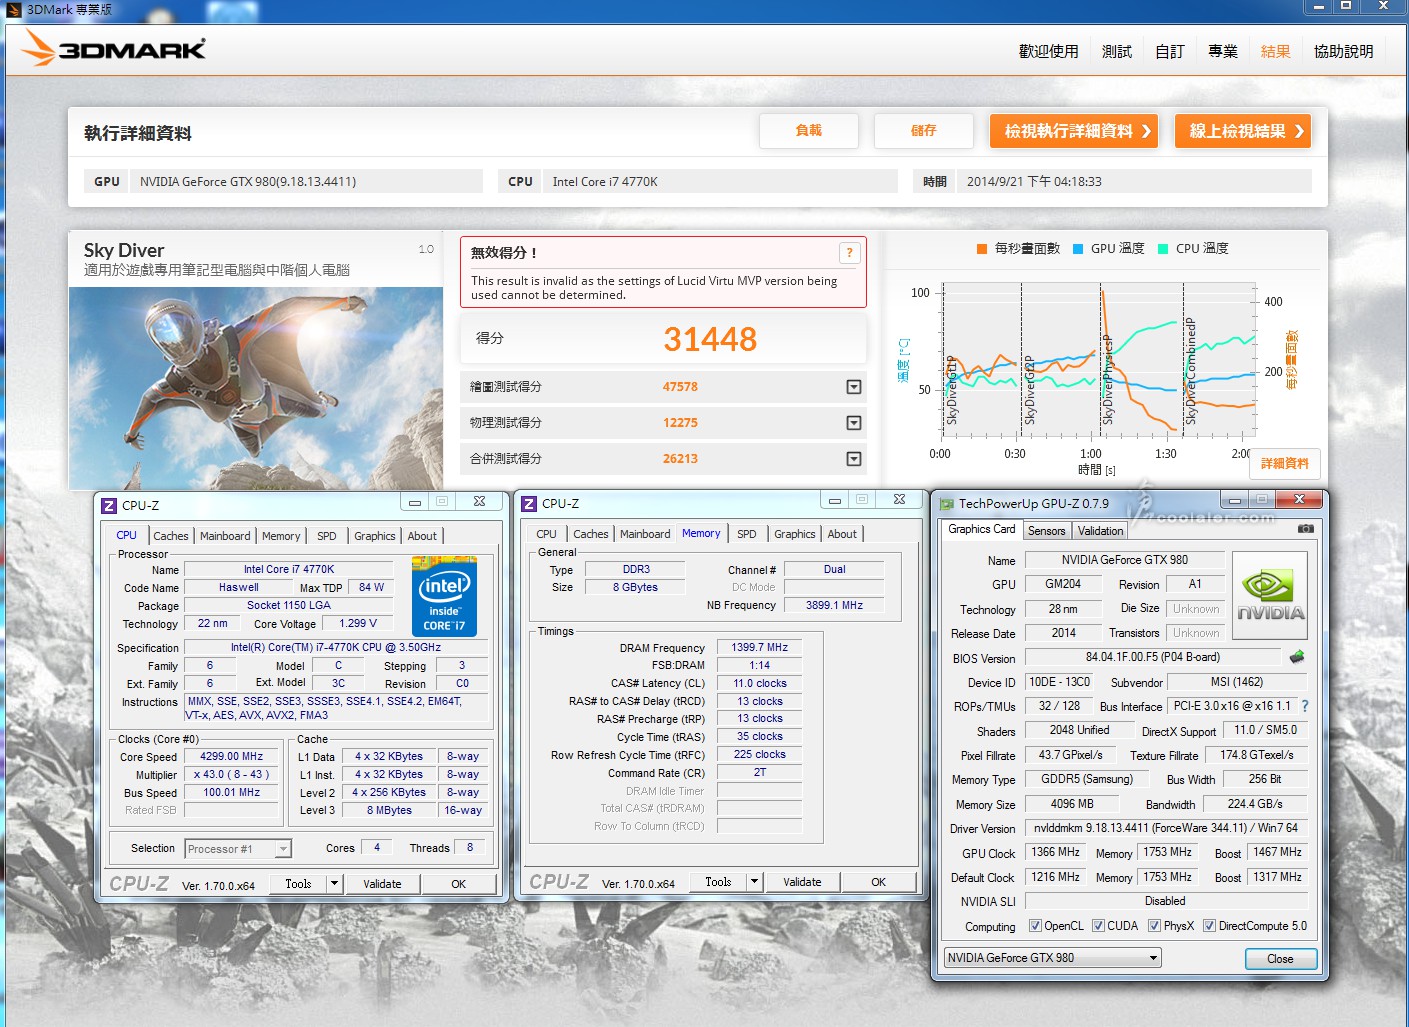Screen dimensions: 1409x1027
Task: Expand the 合併測試得分 score row
Action: coord(854,459)
